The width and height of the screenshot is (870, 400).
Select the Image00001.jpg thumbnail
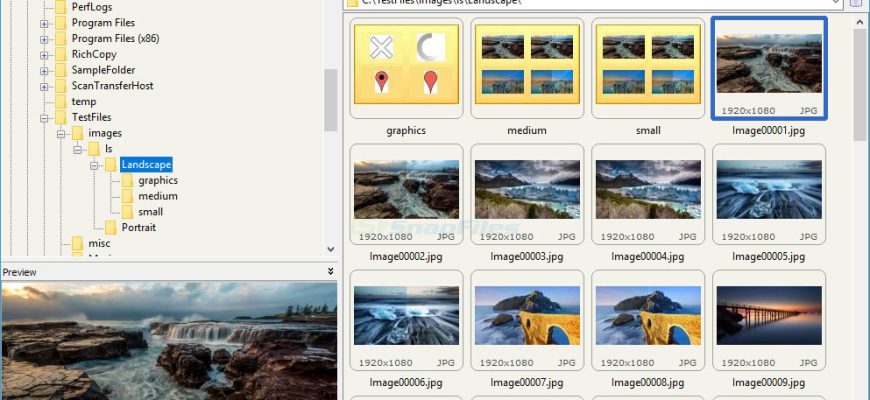pyautogui.click(x=769, y=68)
